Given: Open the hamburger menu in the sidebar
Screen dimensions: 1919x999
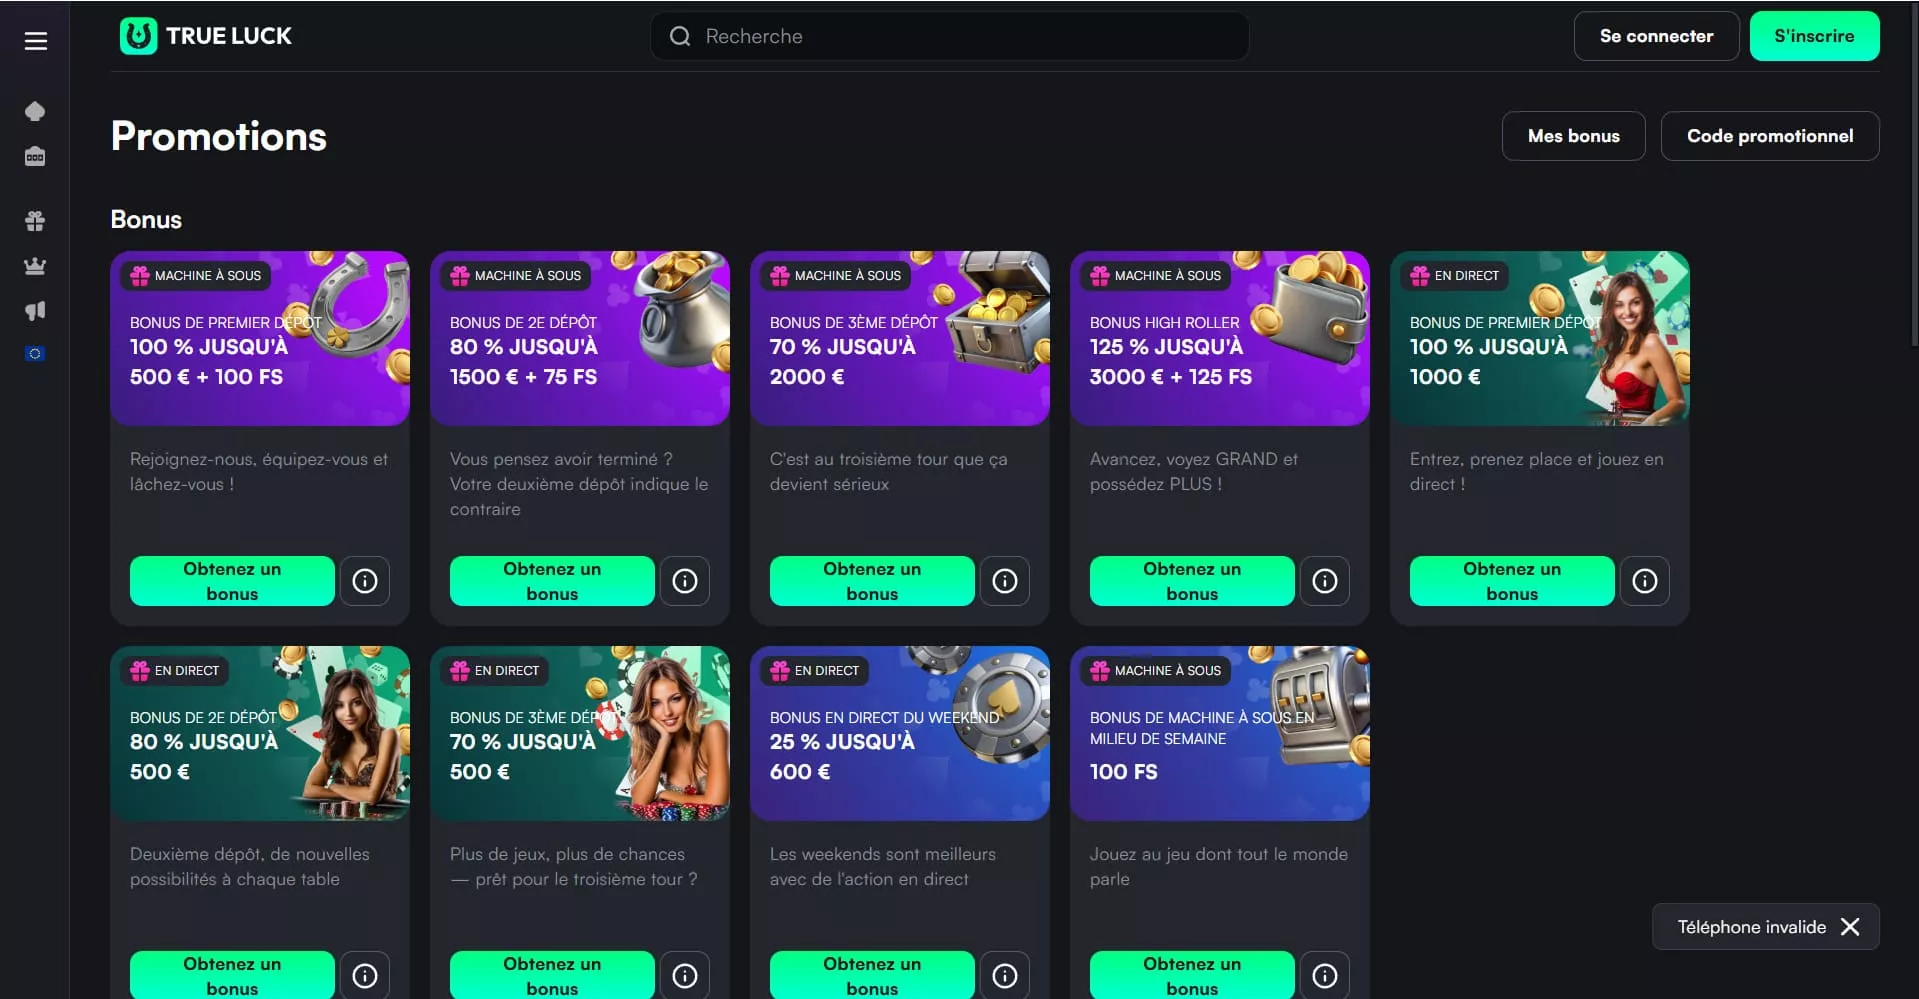Looking at the screenshot, I should point(36,41).
